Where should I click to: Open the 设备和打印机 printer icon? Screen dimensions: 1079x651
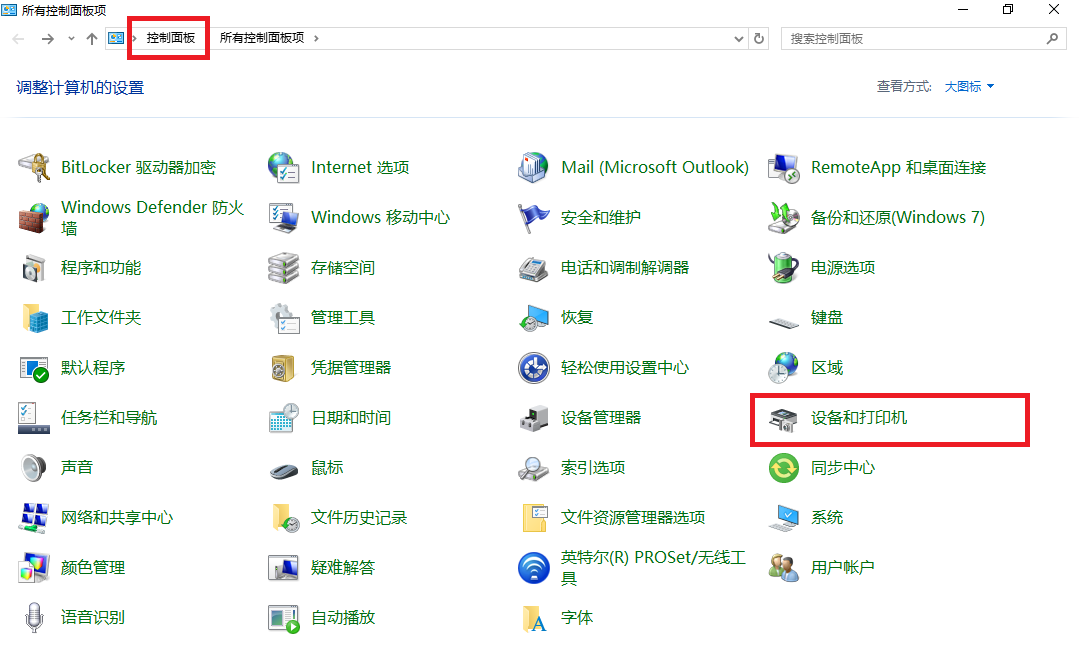783,418
